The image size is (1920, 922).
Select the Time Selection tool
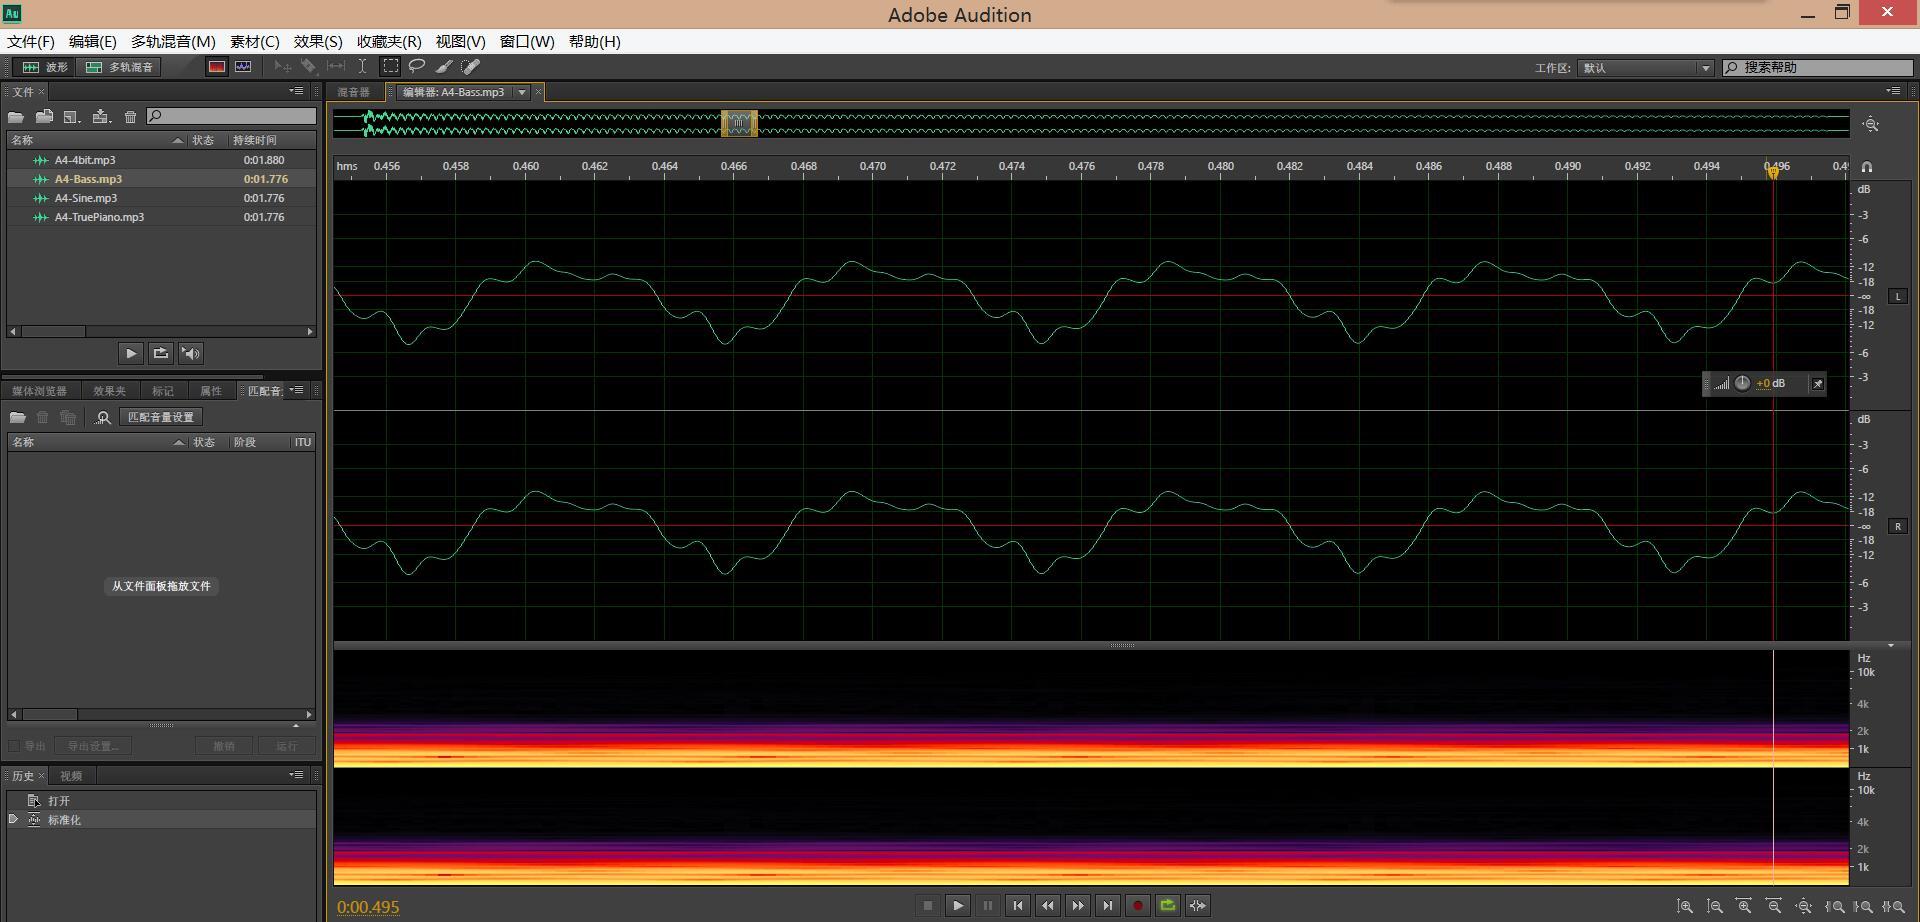(362, 67)
